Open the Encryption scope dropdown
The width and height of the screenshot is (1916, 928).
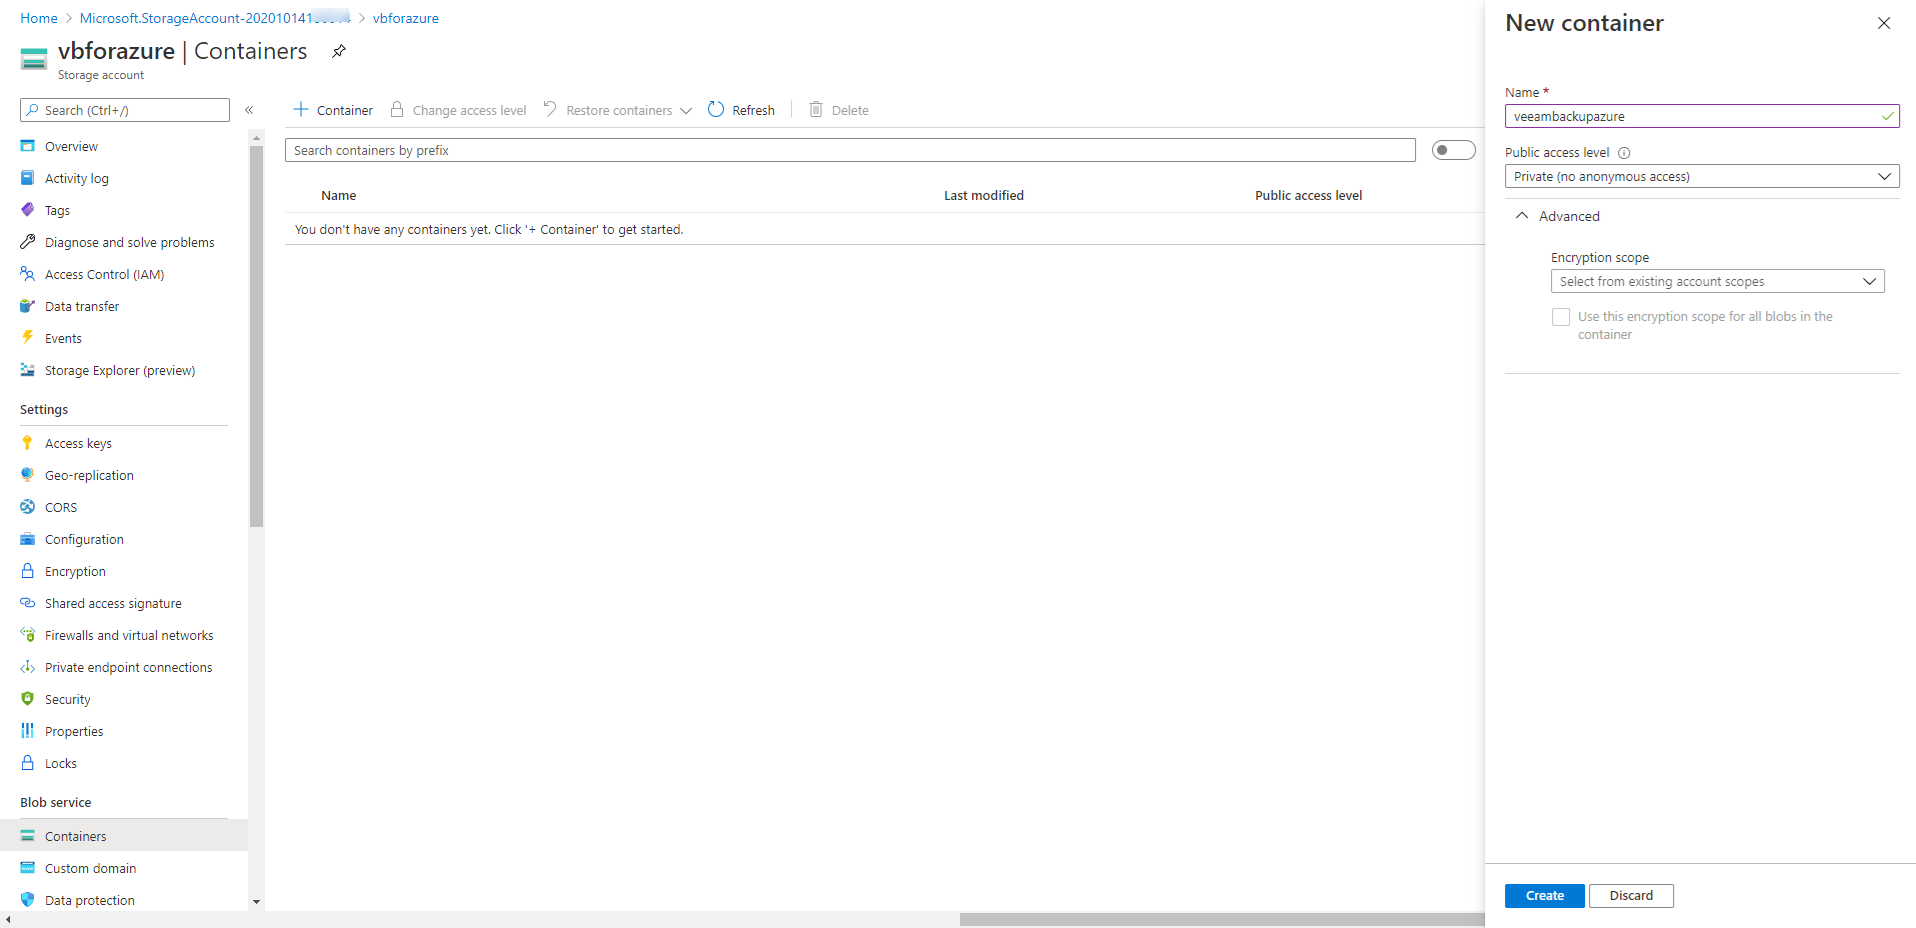[1718, 282]
